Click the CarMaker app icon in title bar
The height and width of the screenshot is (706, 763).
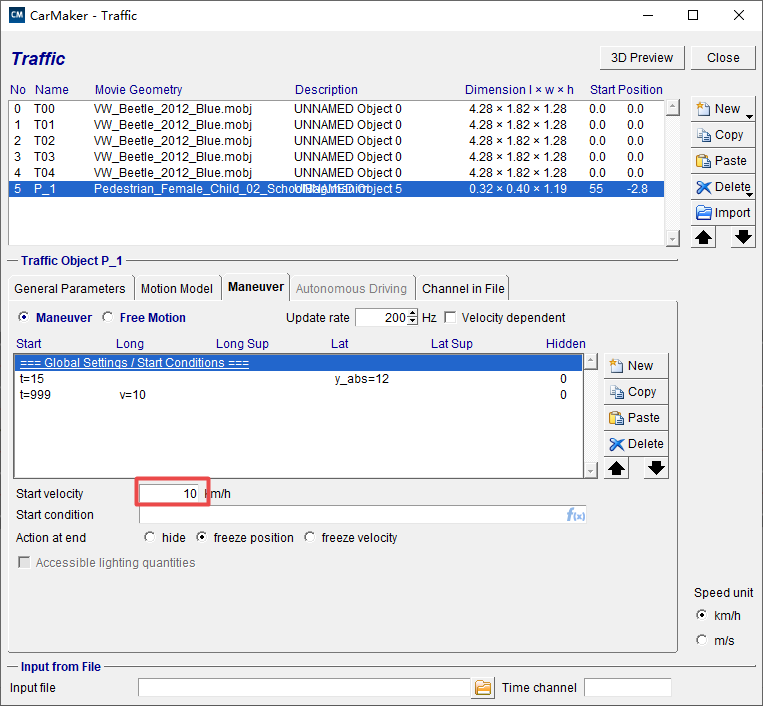(17, 15)
